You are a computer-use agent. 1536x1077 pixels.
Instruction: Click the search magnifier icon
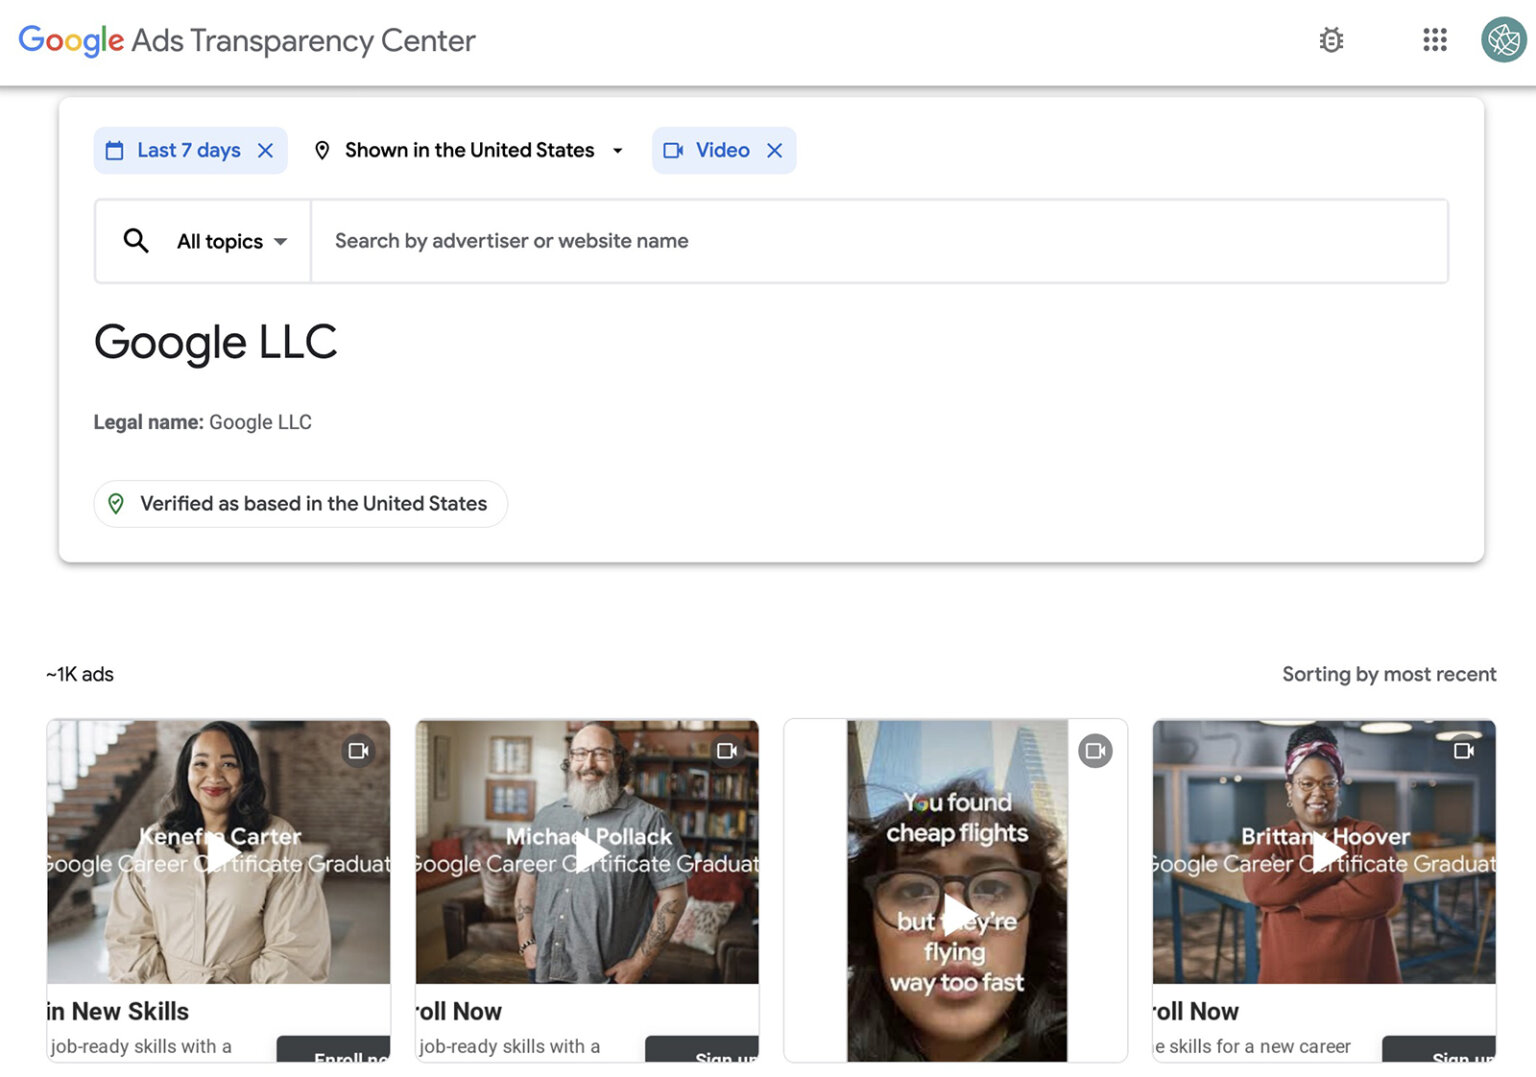pos(136,240)
